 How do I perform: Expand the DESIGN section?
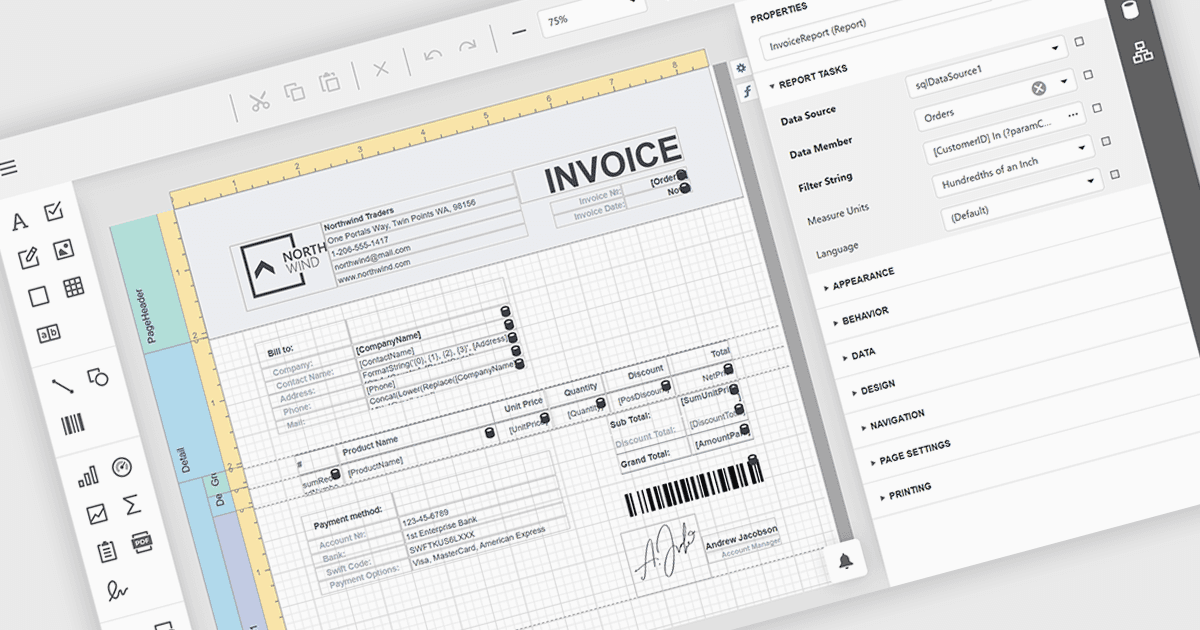pyautogui.click(x=872, y=387)
